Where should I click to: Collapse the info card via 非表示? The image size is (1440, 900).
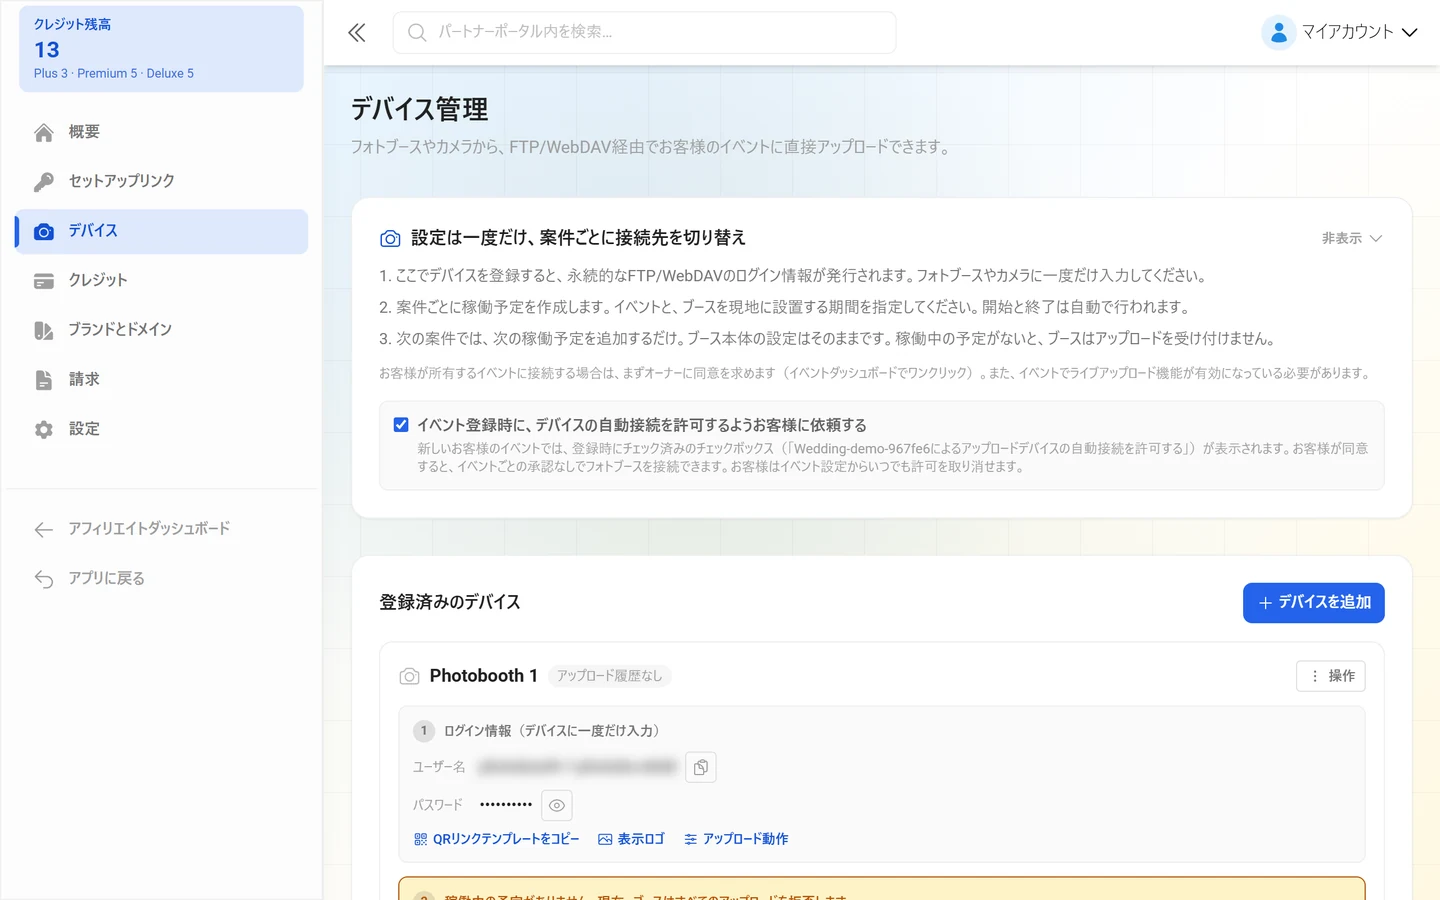tap(1352, 238)
